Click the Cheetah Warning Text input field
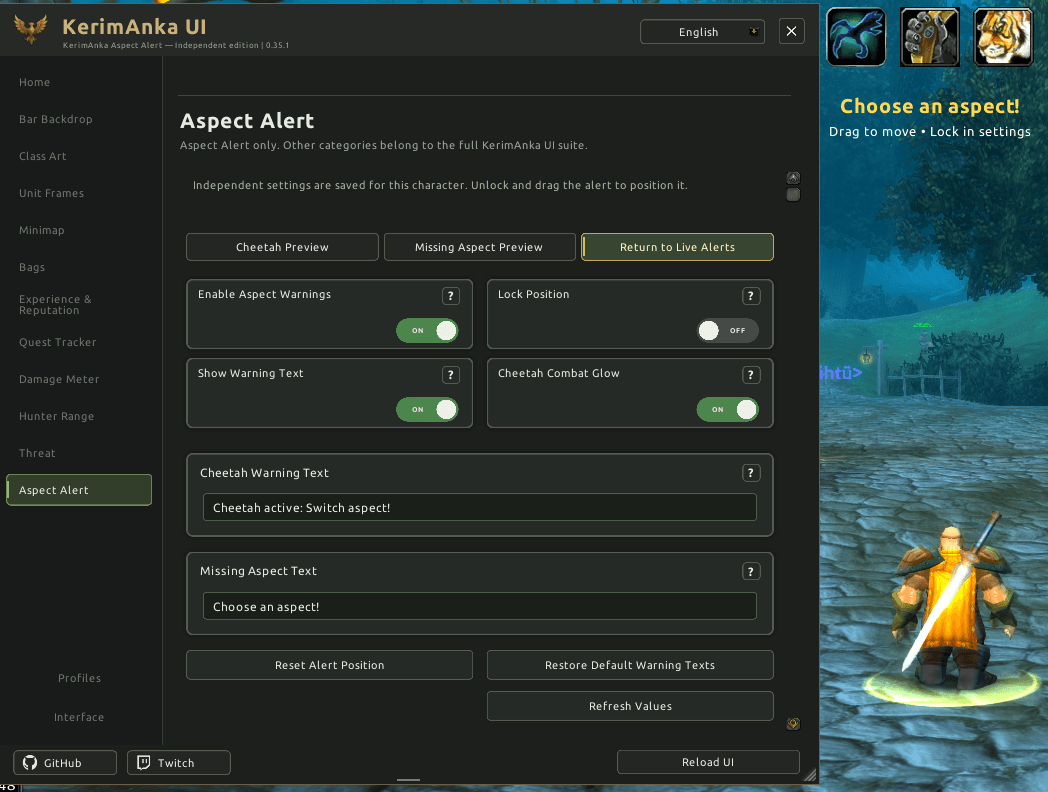Screen dimensions: 1048x792 pyautogui.click(x=480, y=507)
